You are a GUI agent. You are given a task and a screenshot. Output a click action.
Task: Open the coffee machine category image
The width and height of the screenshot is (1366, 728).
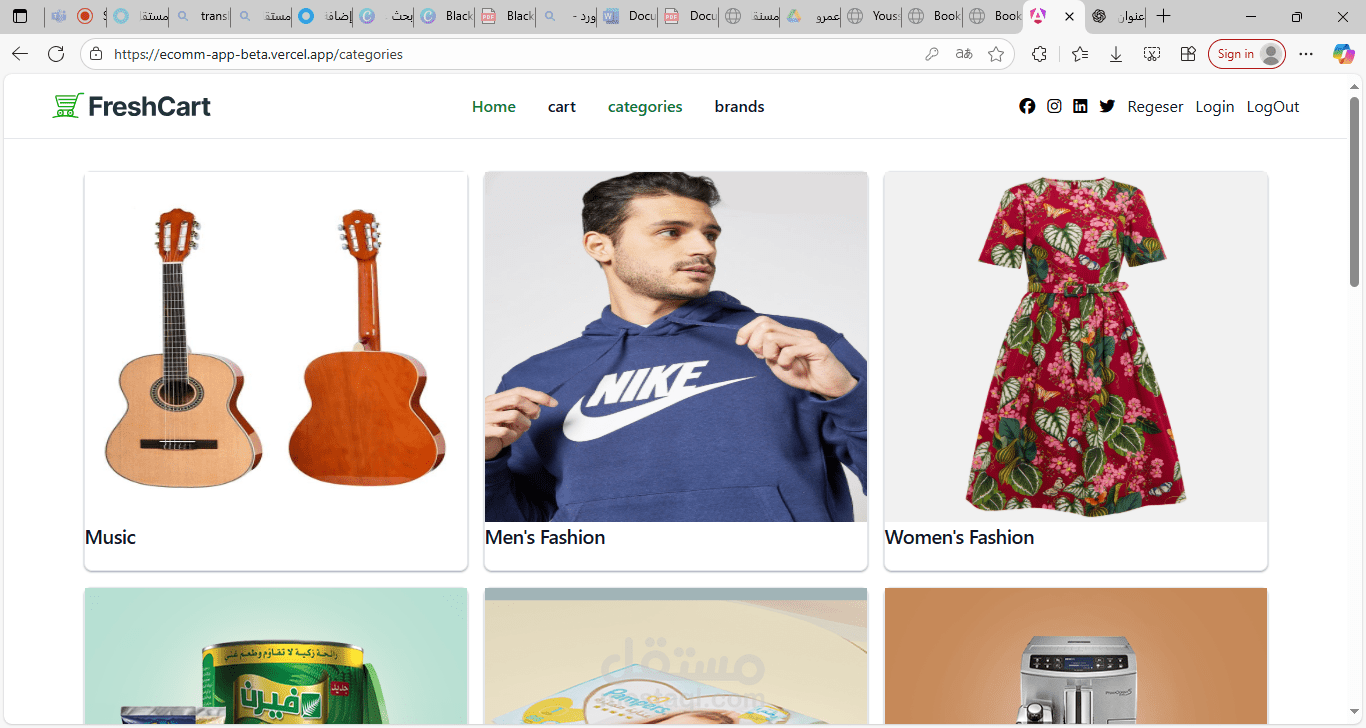coord(1076,655)
